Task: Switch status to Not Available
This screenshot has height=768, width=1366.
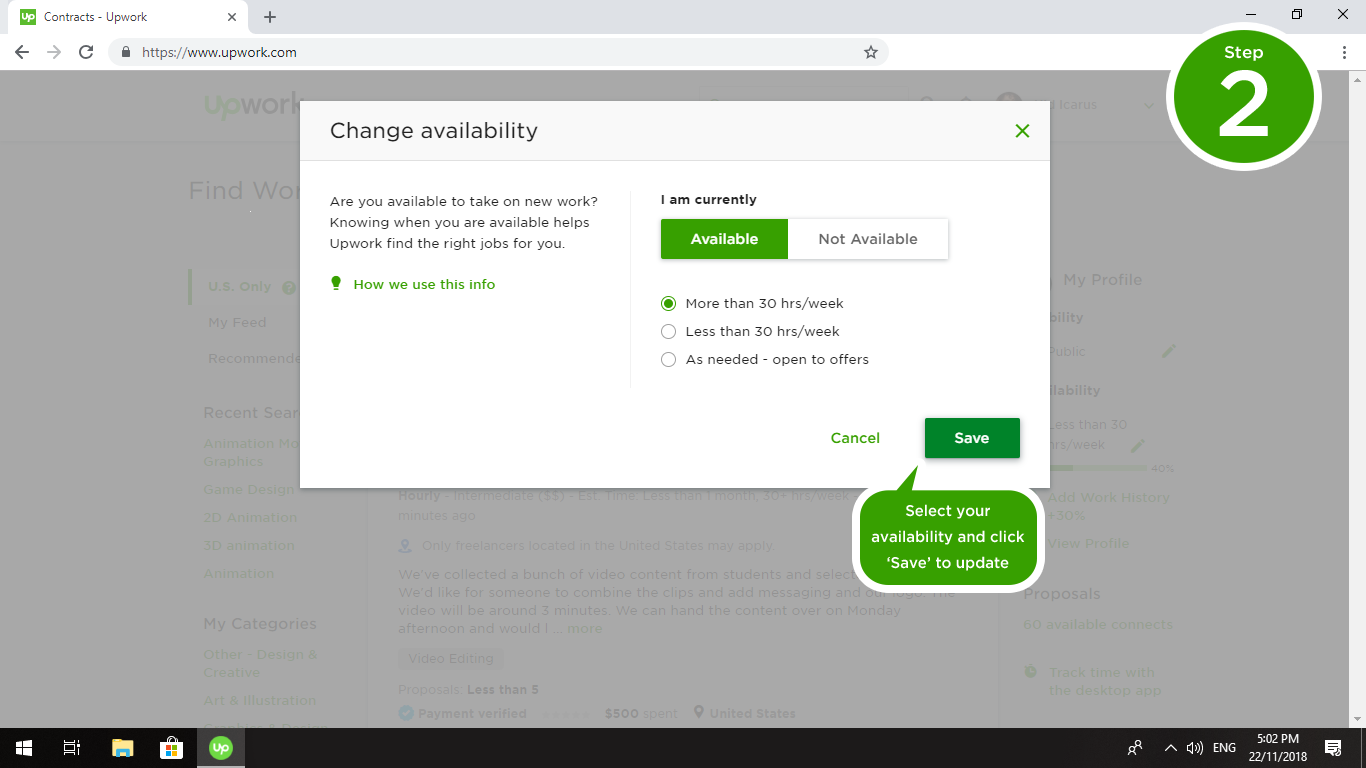Action: [868, 239]
